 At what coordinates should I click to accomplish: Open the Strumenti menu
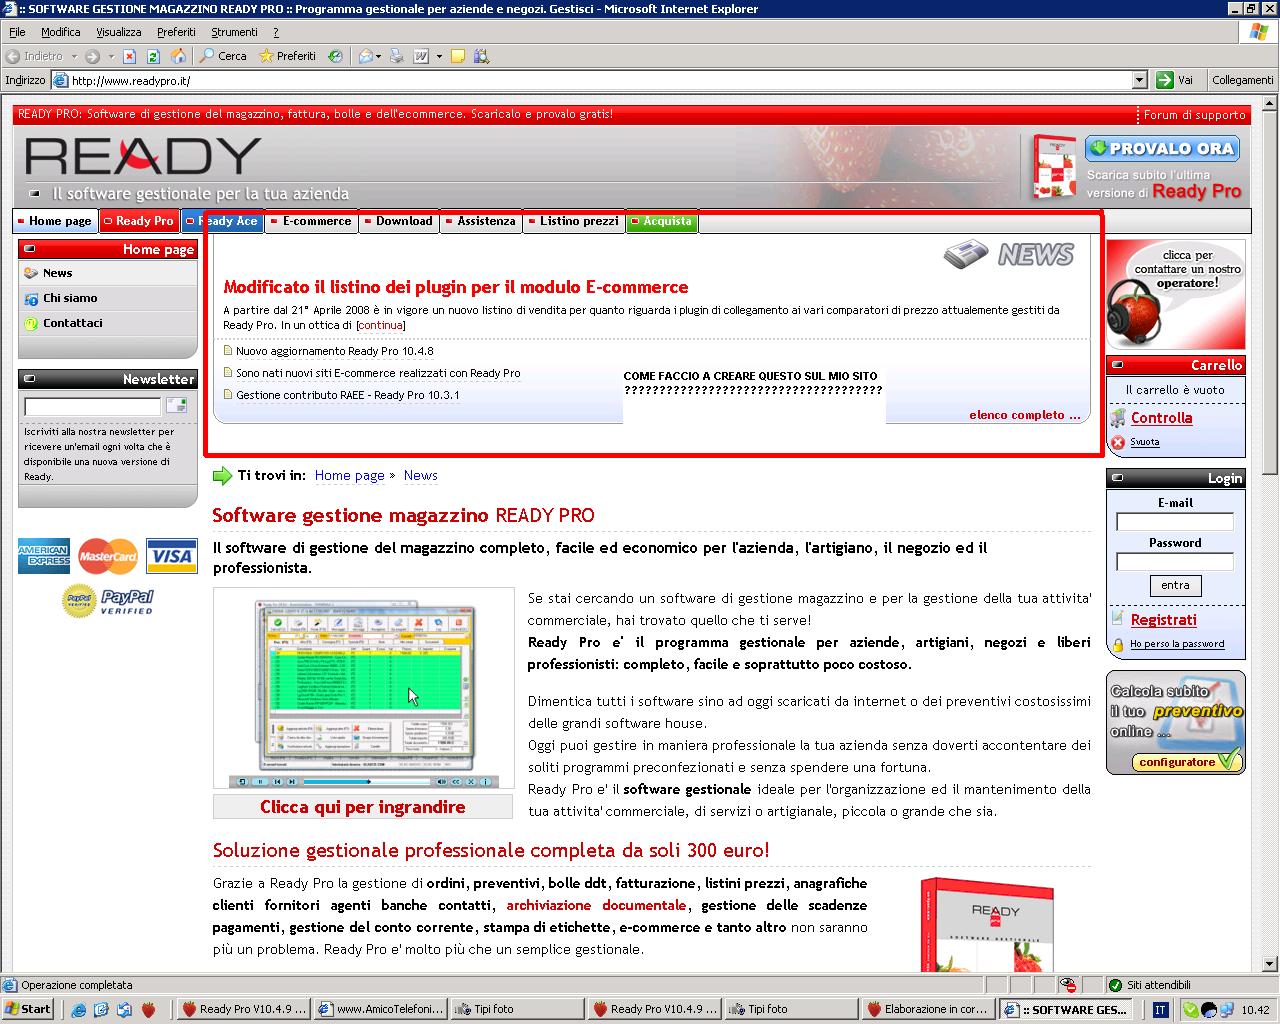234,32
